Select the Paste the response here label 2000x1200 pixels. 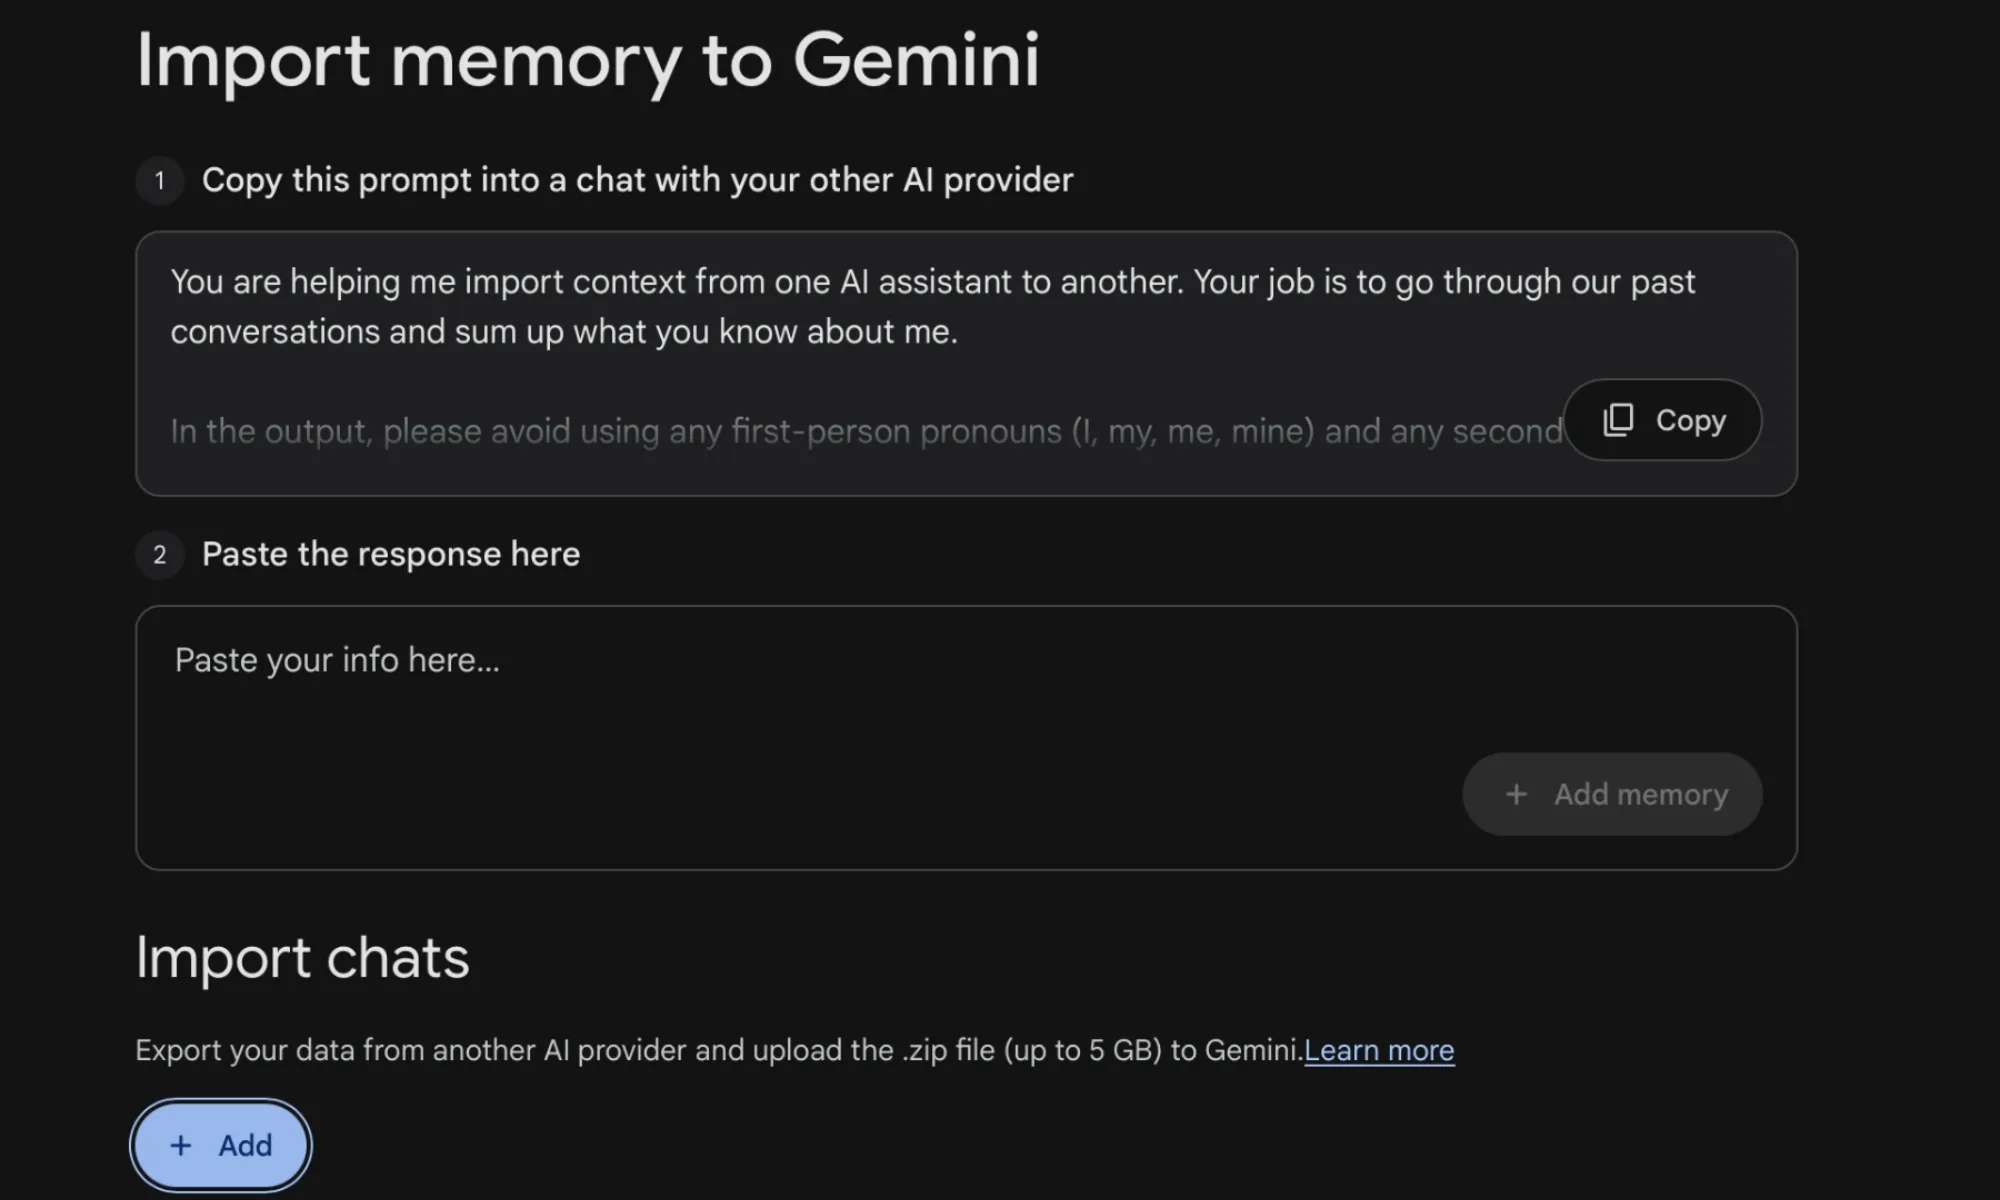[391, 554]
